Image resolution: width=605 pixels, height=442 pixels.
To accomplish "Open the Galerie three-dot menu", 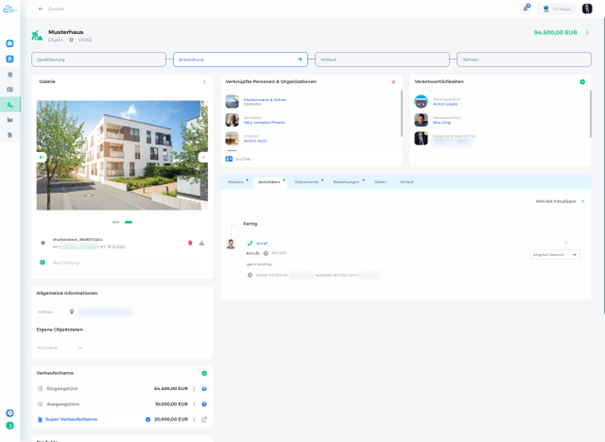I will click(x=204, y=82).
